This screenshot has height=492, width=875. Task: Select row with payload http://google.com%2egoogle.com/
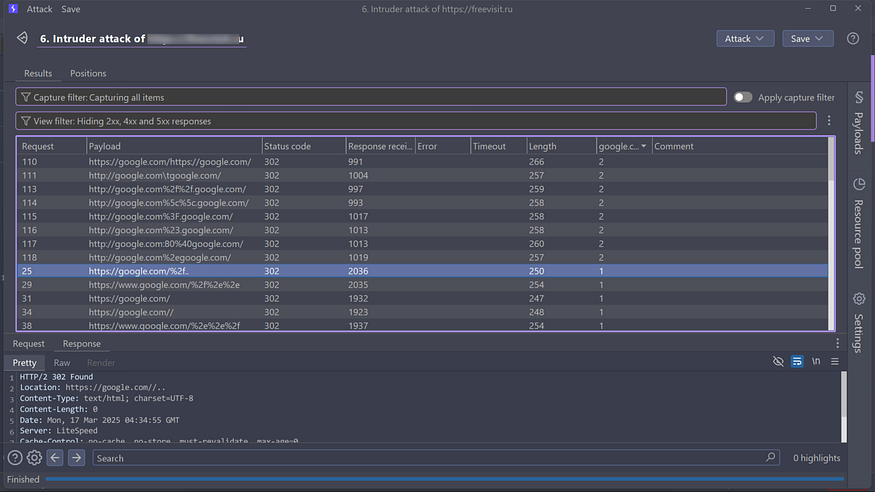click(422, 257)
